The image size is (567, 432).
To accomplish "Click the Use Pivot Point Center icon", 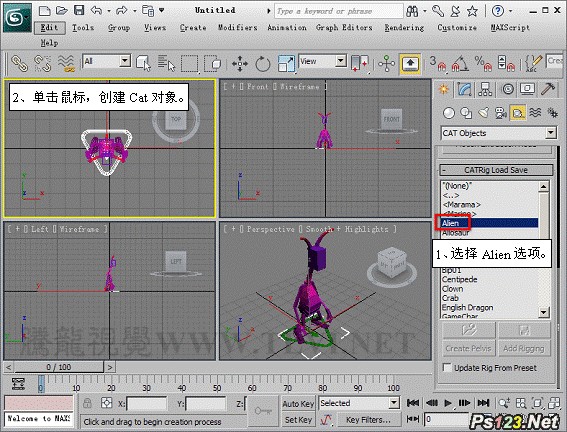I will (x=359, y=63).
